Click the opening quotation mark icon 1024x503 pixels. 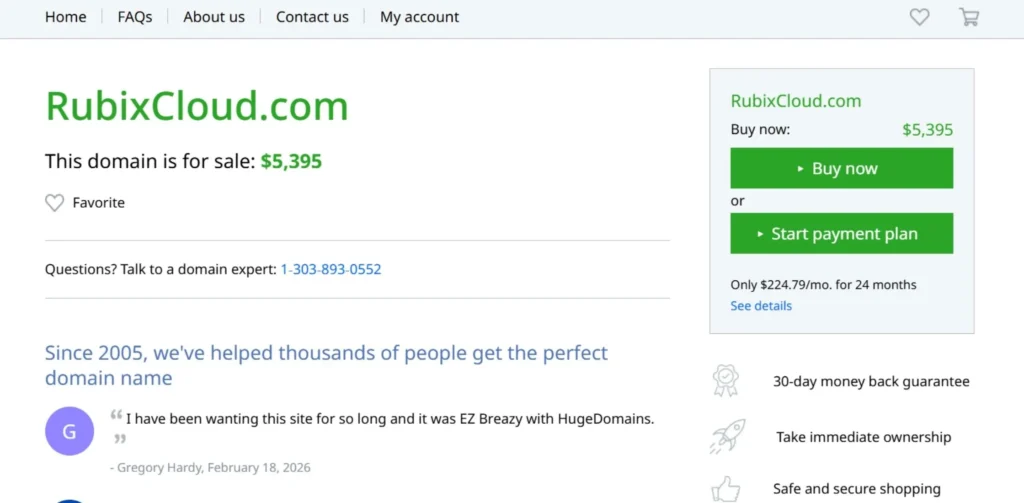(x=116, y=415)
